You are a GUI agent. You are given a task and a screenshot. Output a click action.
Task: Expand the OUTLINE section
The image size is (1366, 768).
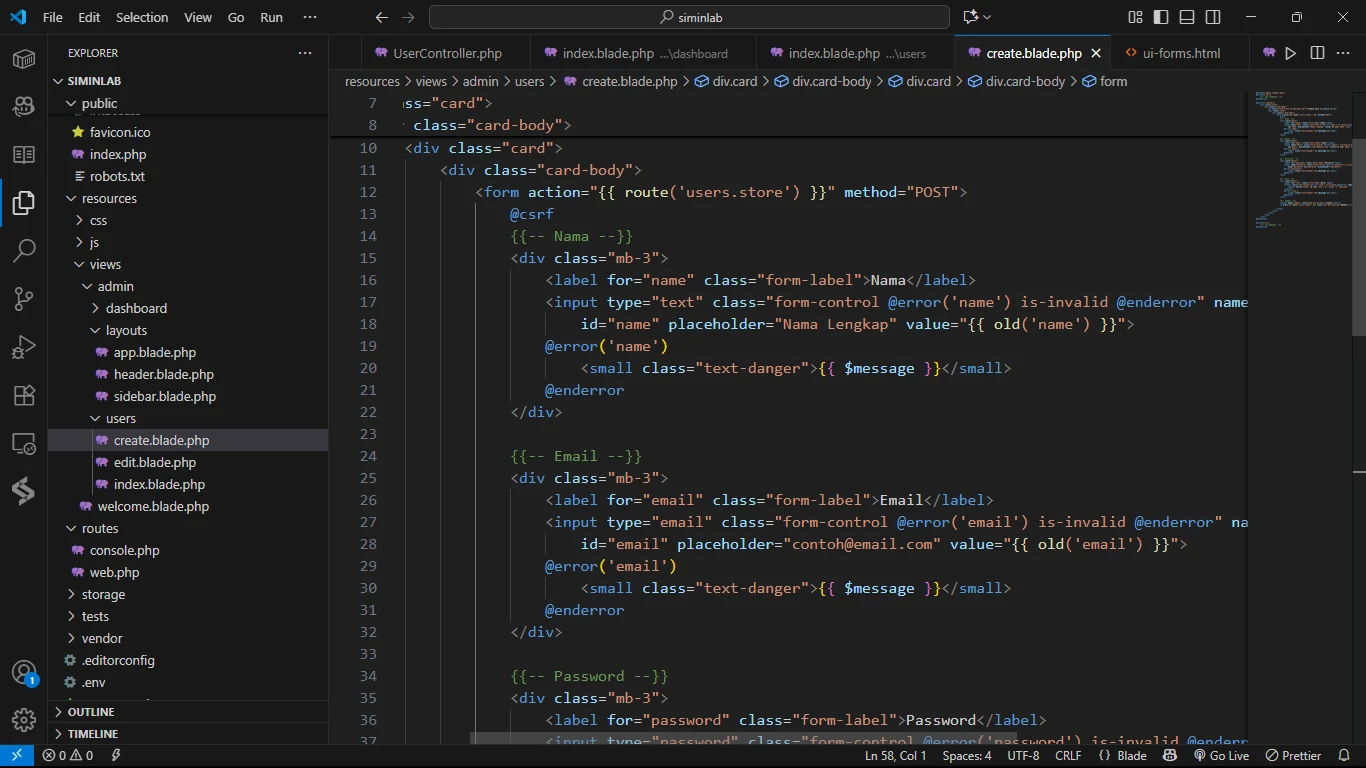click(x=90, y=712)
